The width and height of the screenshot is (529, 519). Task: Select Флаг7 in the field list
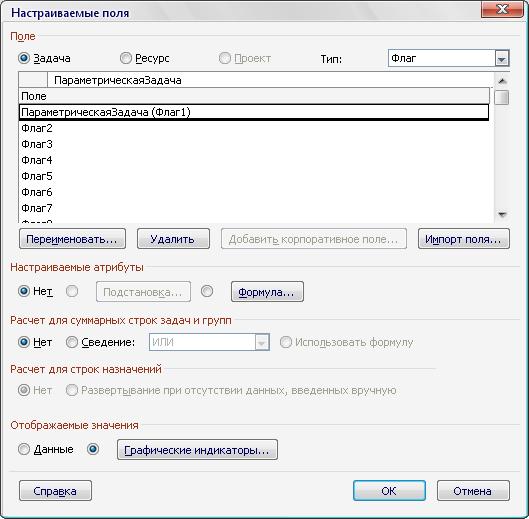tap(254, 208)
